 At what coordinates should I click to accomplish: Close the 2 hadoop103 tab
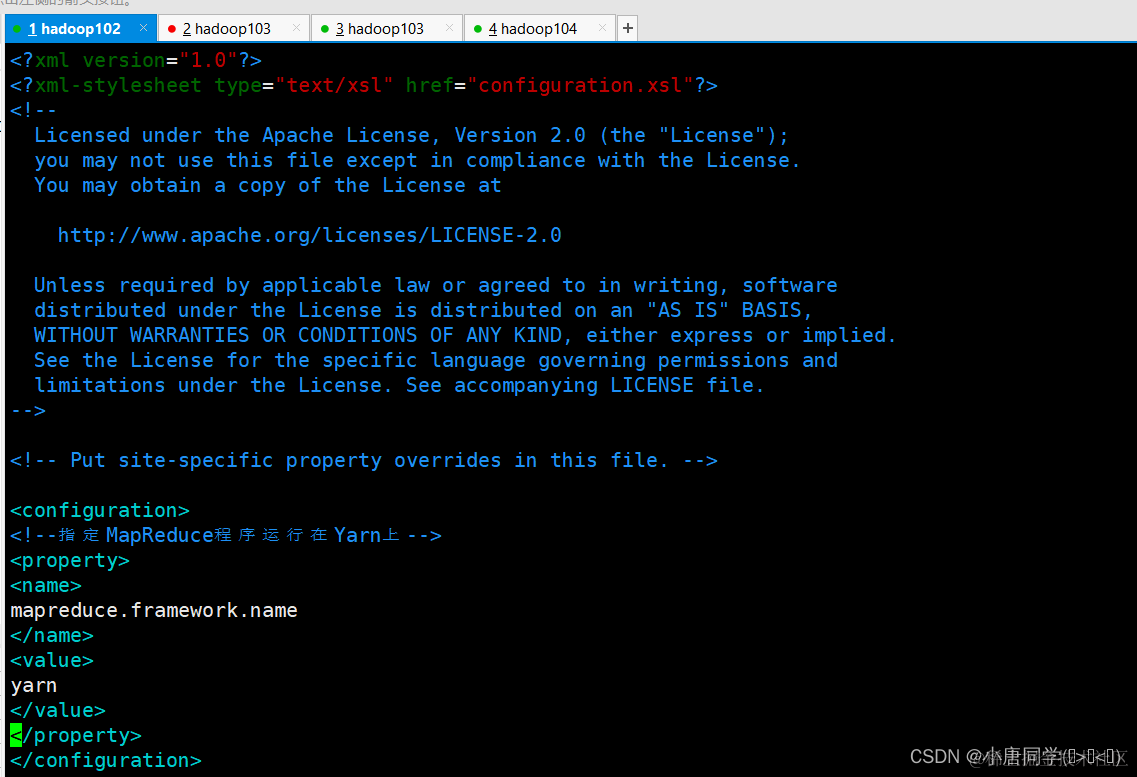297,28
